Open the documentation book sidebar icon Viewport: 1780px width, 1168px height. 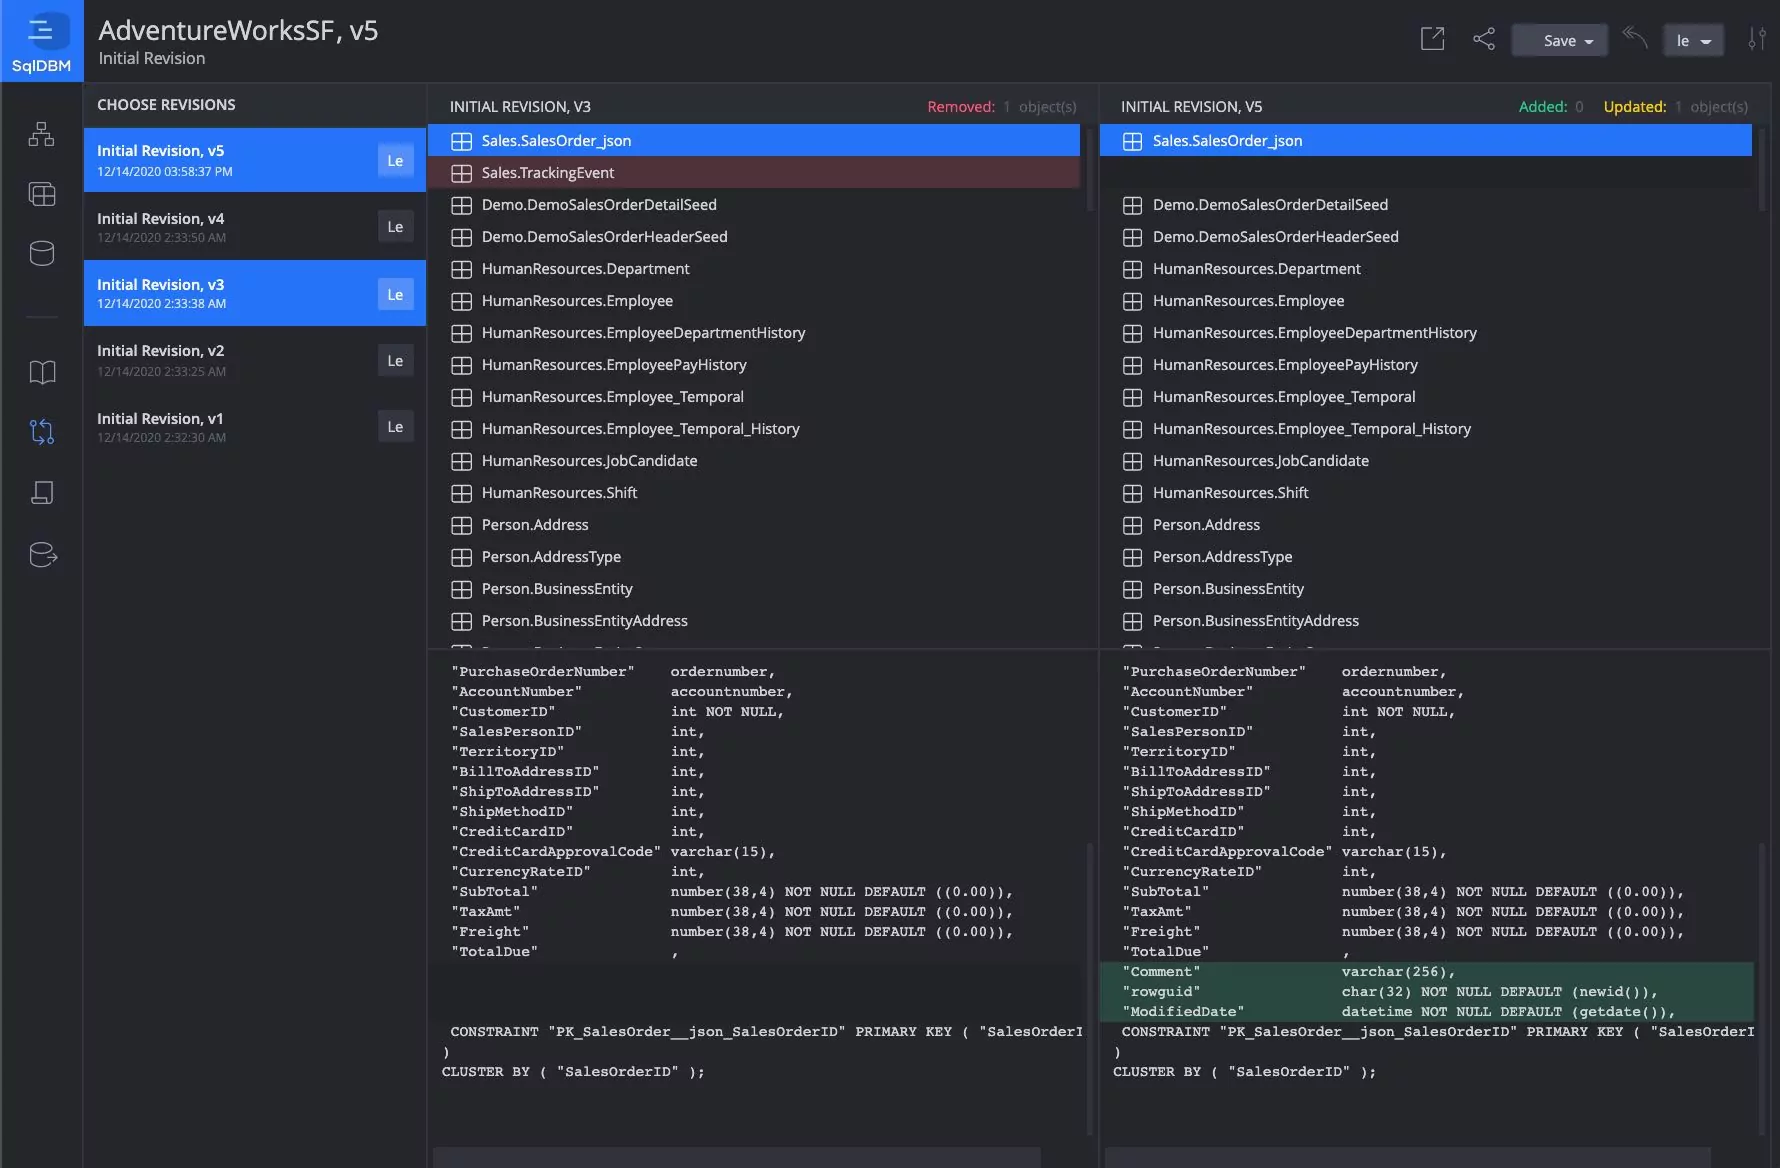tap(41, 373)
